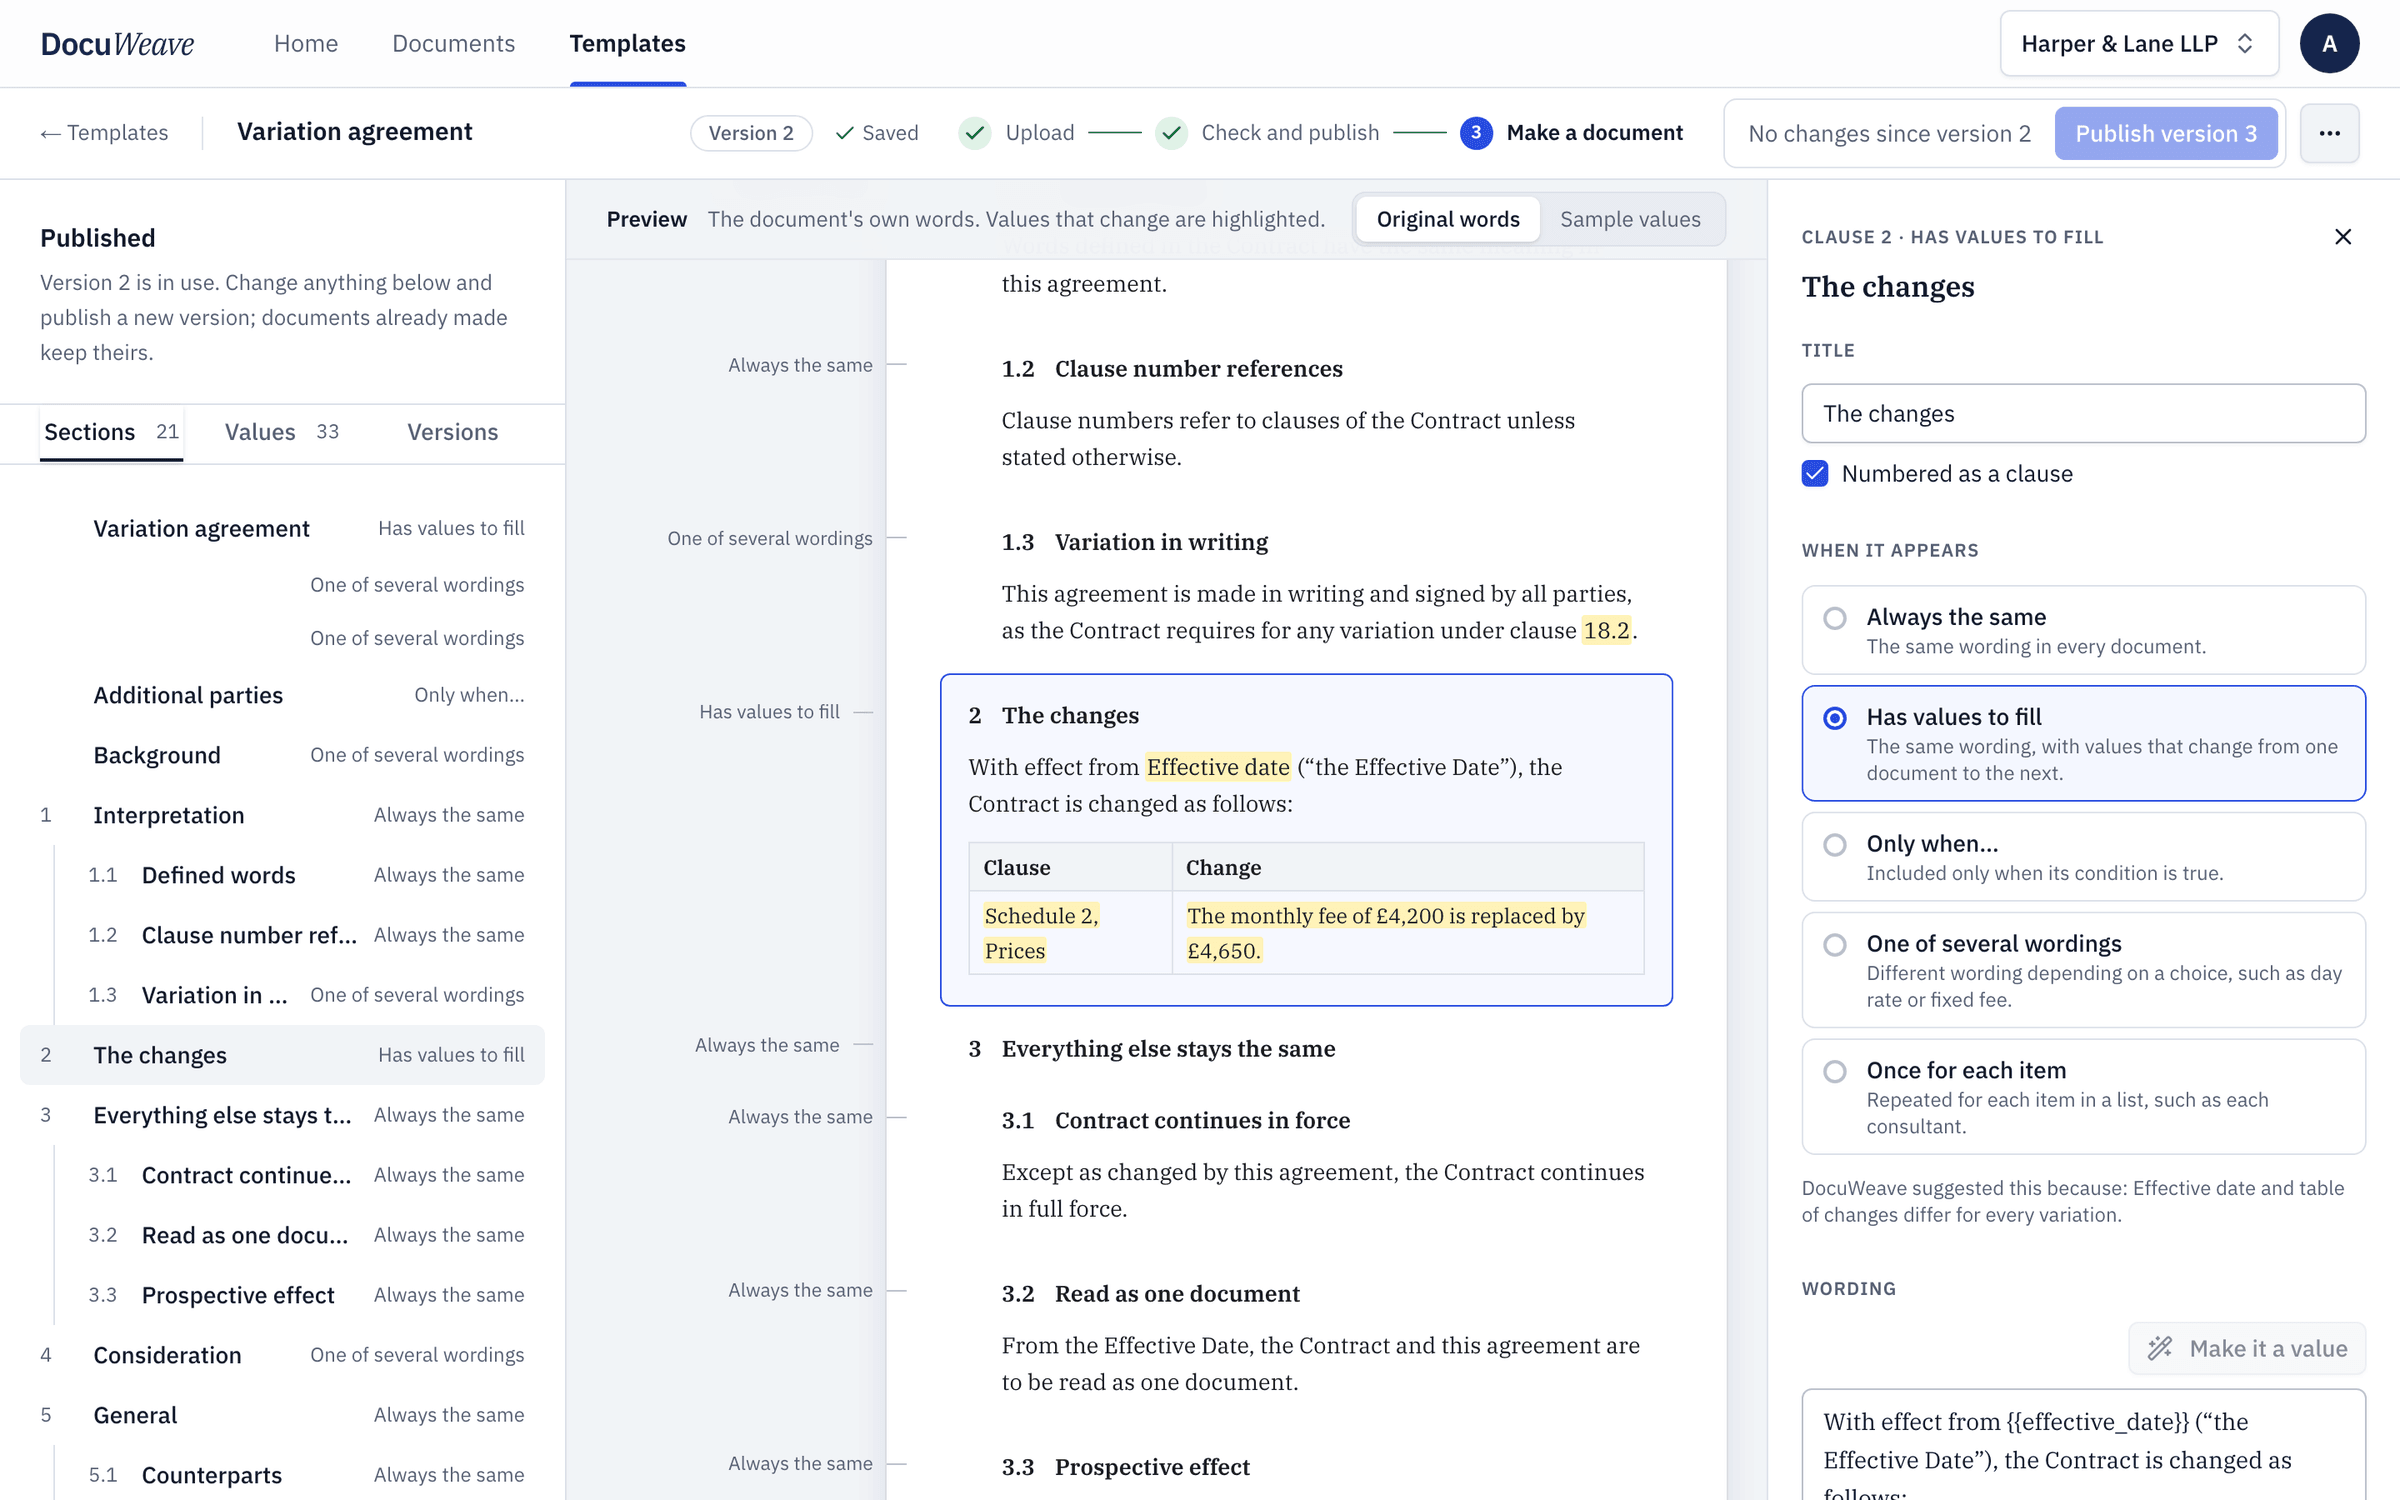Image resolution: width=2400 pixels, height=1500 pixels.
Task: Click the wording text editor box
Action: [2083, 1445]
